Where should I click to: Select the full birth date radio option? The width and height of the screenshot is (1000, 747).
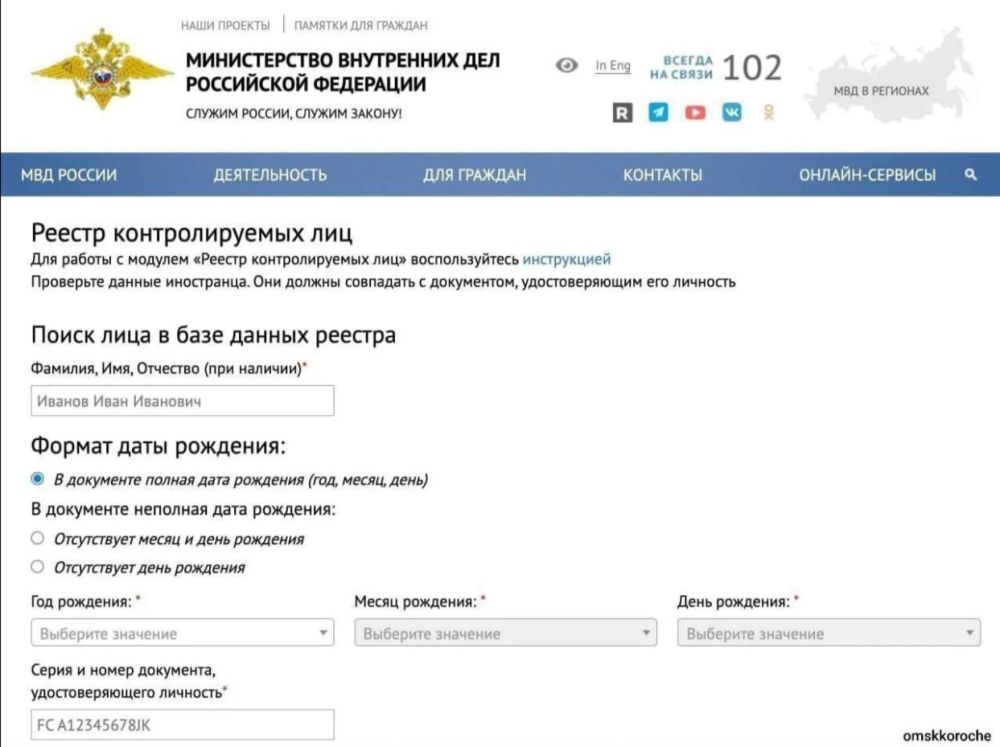[38, 480]
